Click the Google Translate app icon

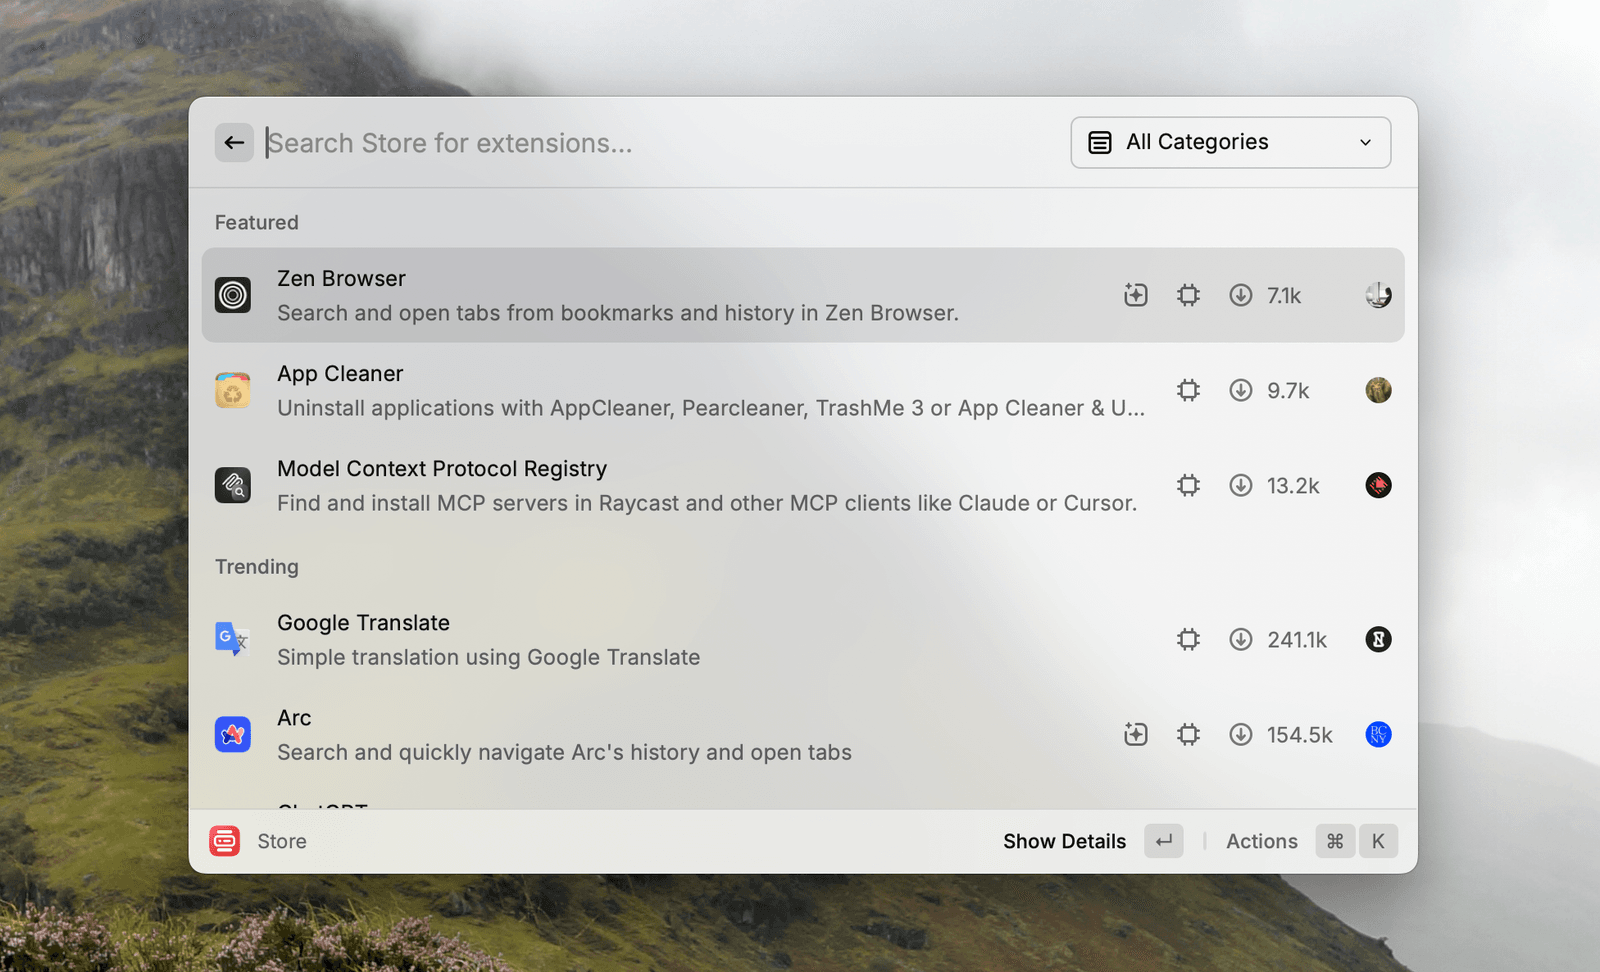coord(233,639)
